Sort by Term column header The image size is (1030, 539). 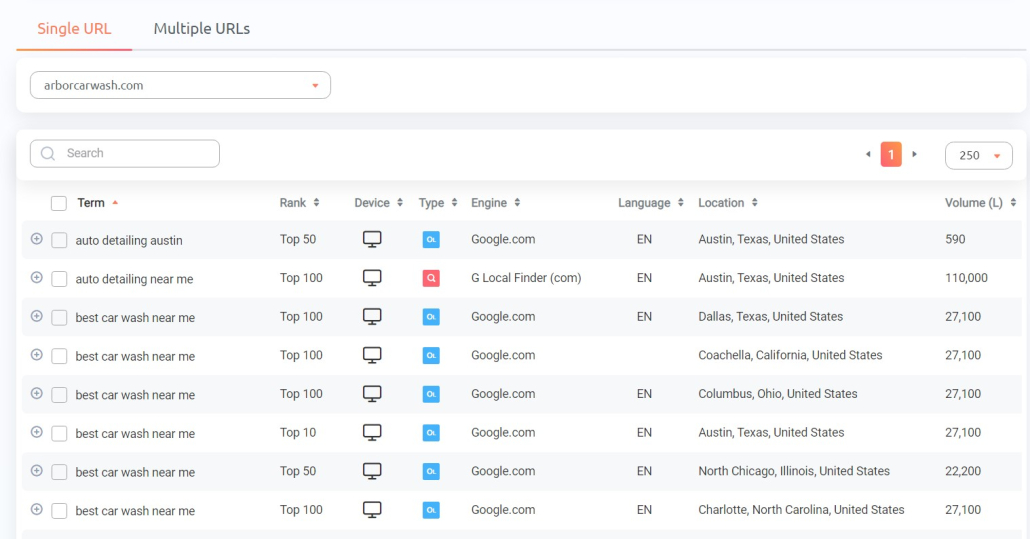pos(97,203)
